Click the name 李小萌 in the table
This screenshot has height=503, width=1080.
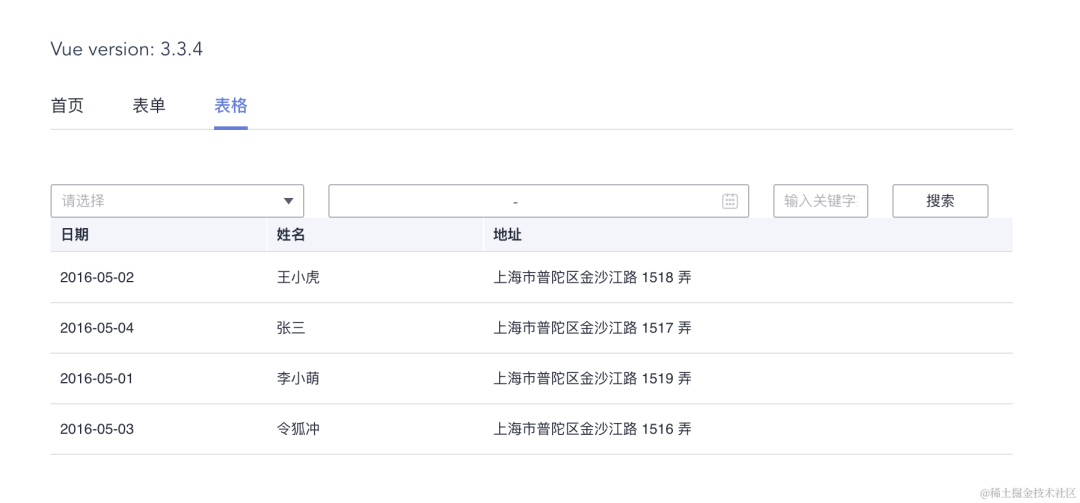(298, 379)
